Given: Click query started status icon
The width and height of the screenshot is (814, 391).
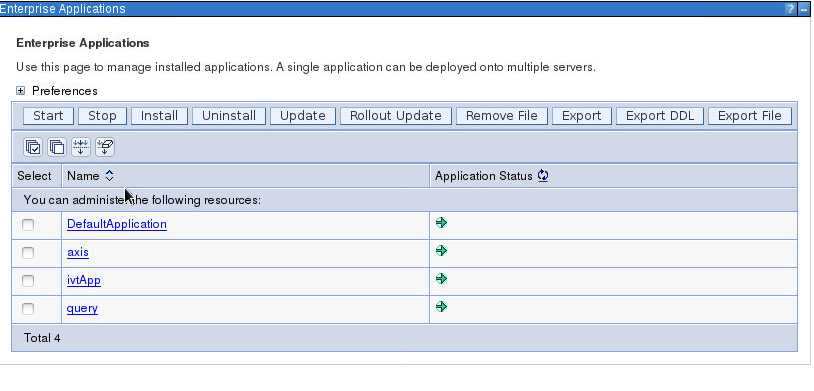Looking at the screenshot, I should (441, 307).
